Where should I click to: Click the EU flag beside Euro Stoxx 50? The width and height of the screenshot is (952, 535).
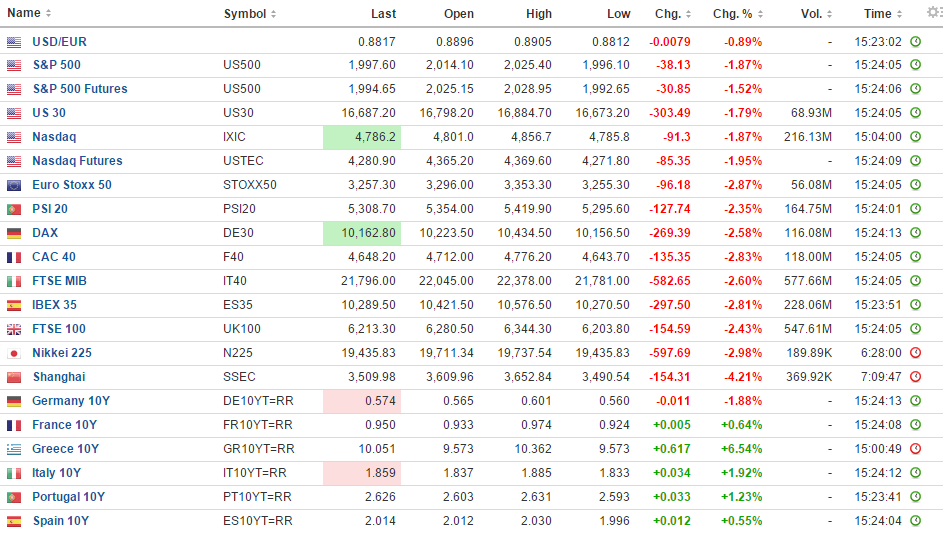pos(14,185)
